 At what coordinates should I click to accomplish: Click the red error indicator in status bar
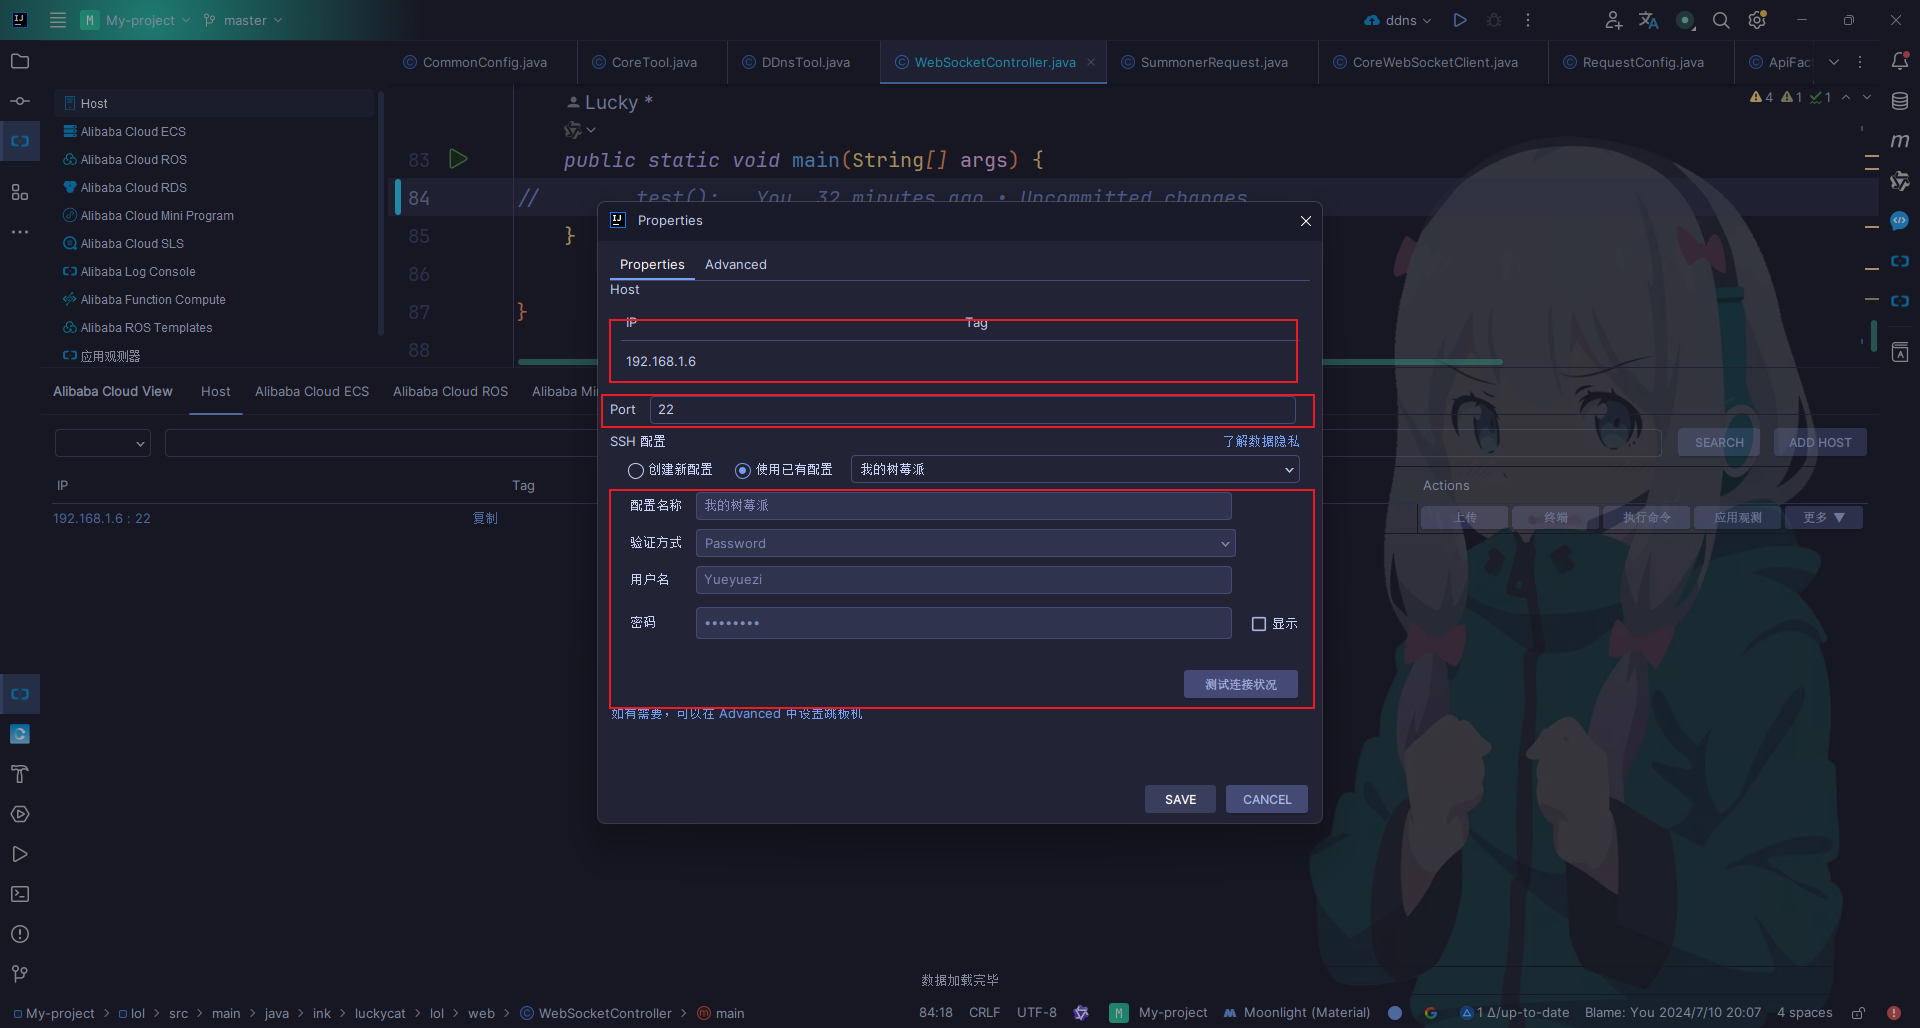[1894, 1013]
